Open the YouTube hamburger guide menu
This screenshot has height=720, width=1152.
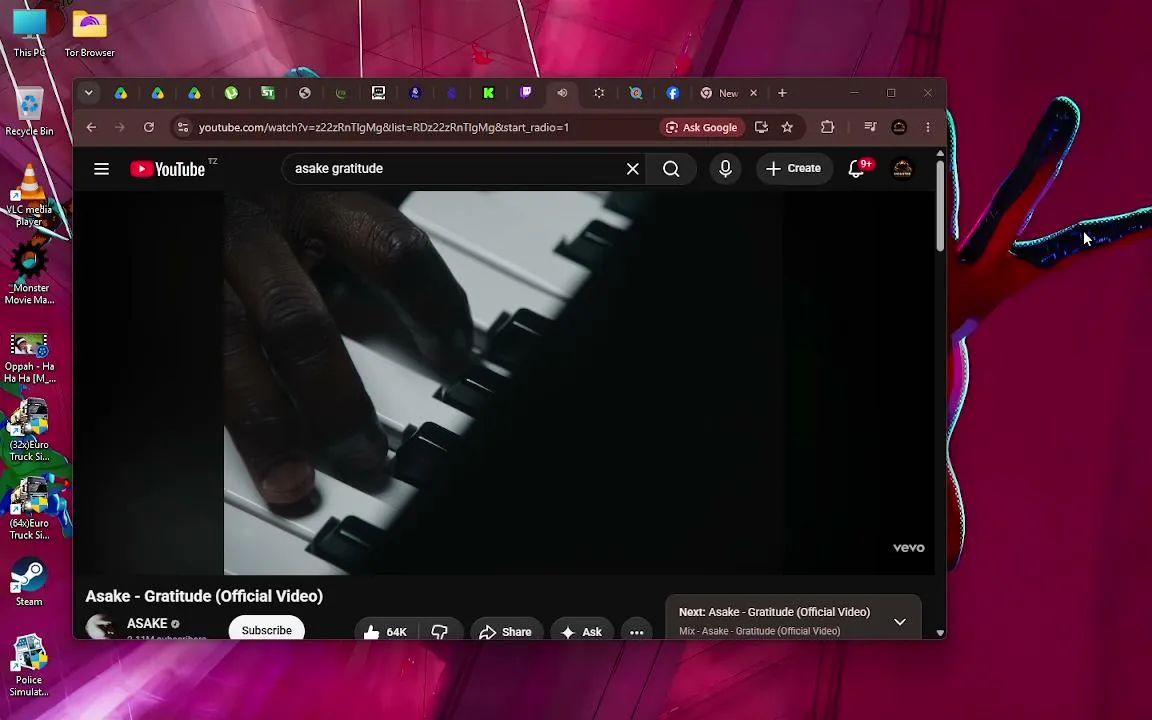101,169
